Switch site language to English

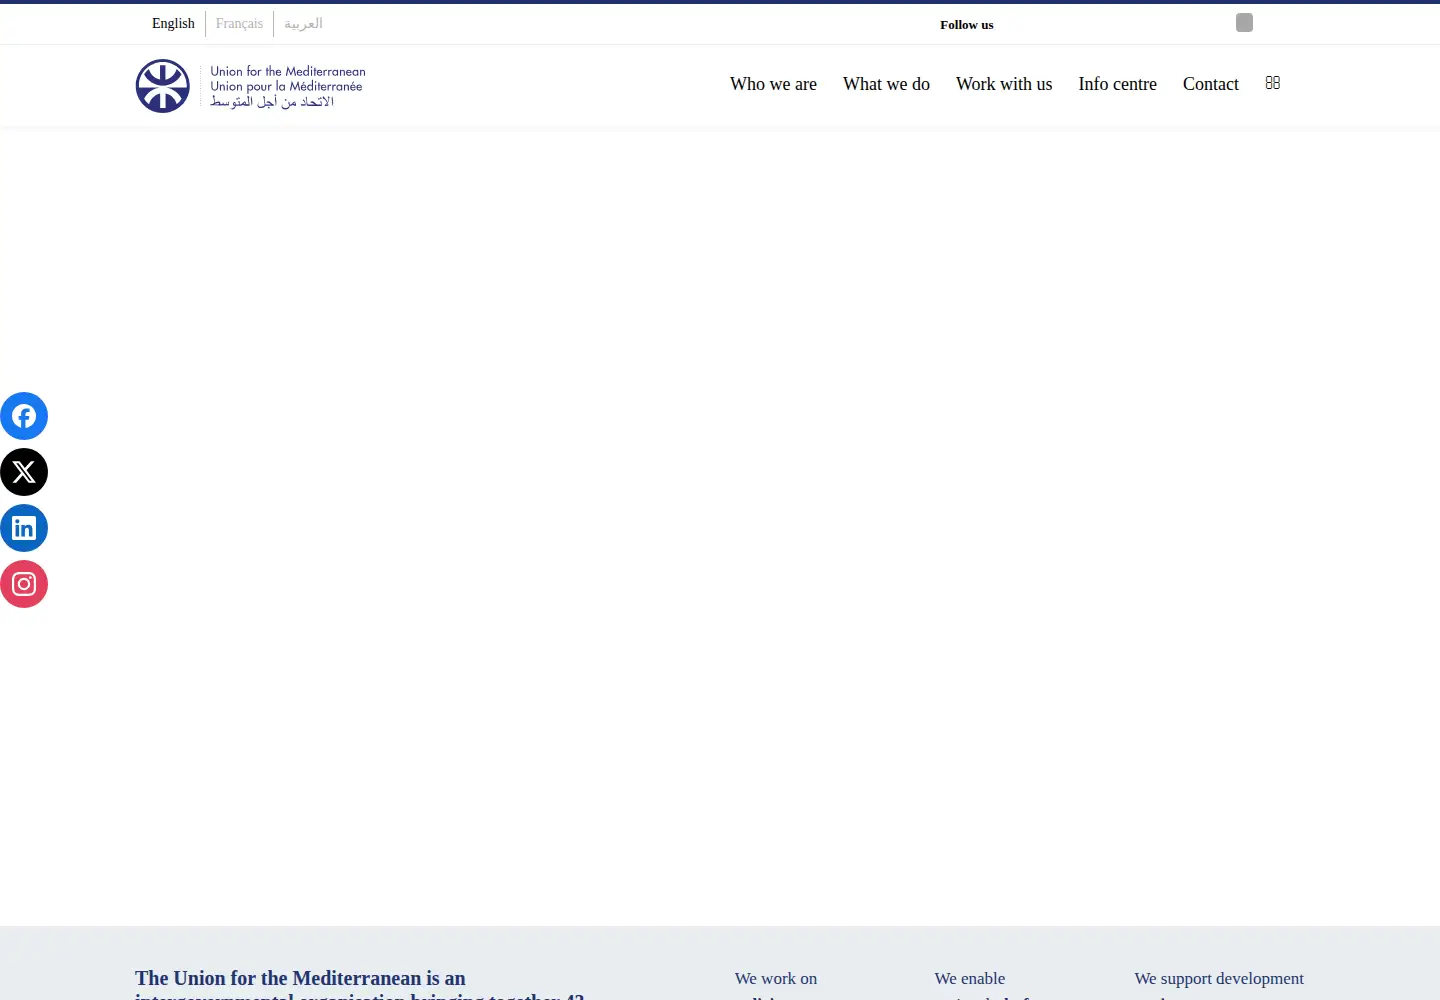173,23
